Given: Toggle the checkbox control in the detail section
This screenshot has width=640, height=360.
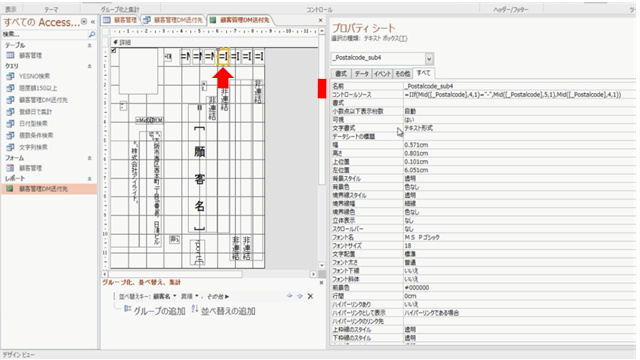Looking at the screenshot, I should [x=113, y=50].
